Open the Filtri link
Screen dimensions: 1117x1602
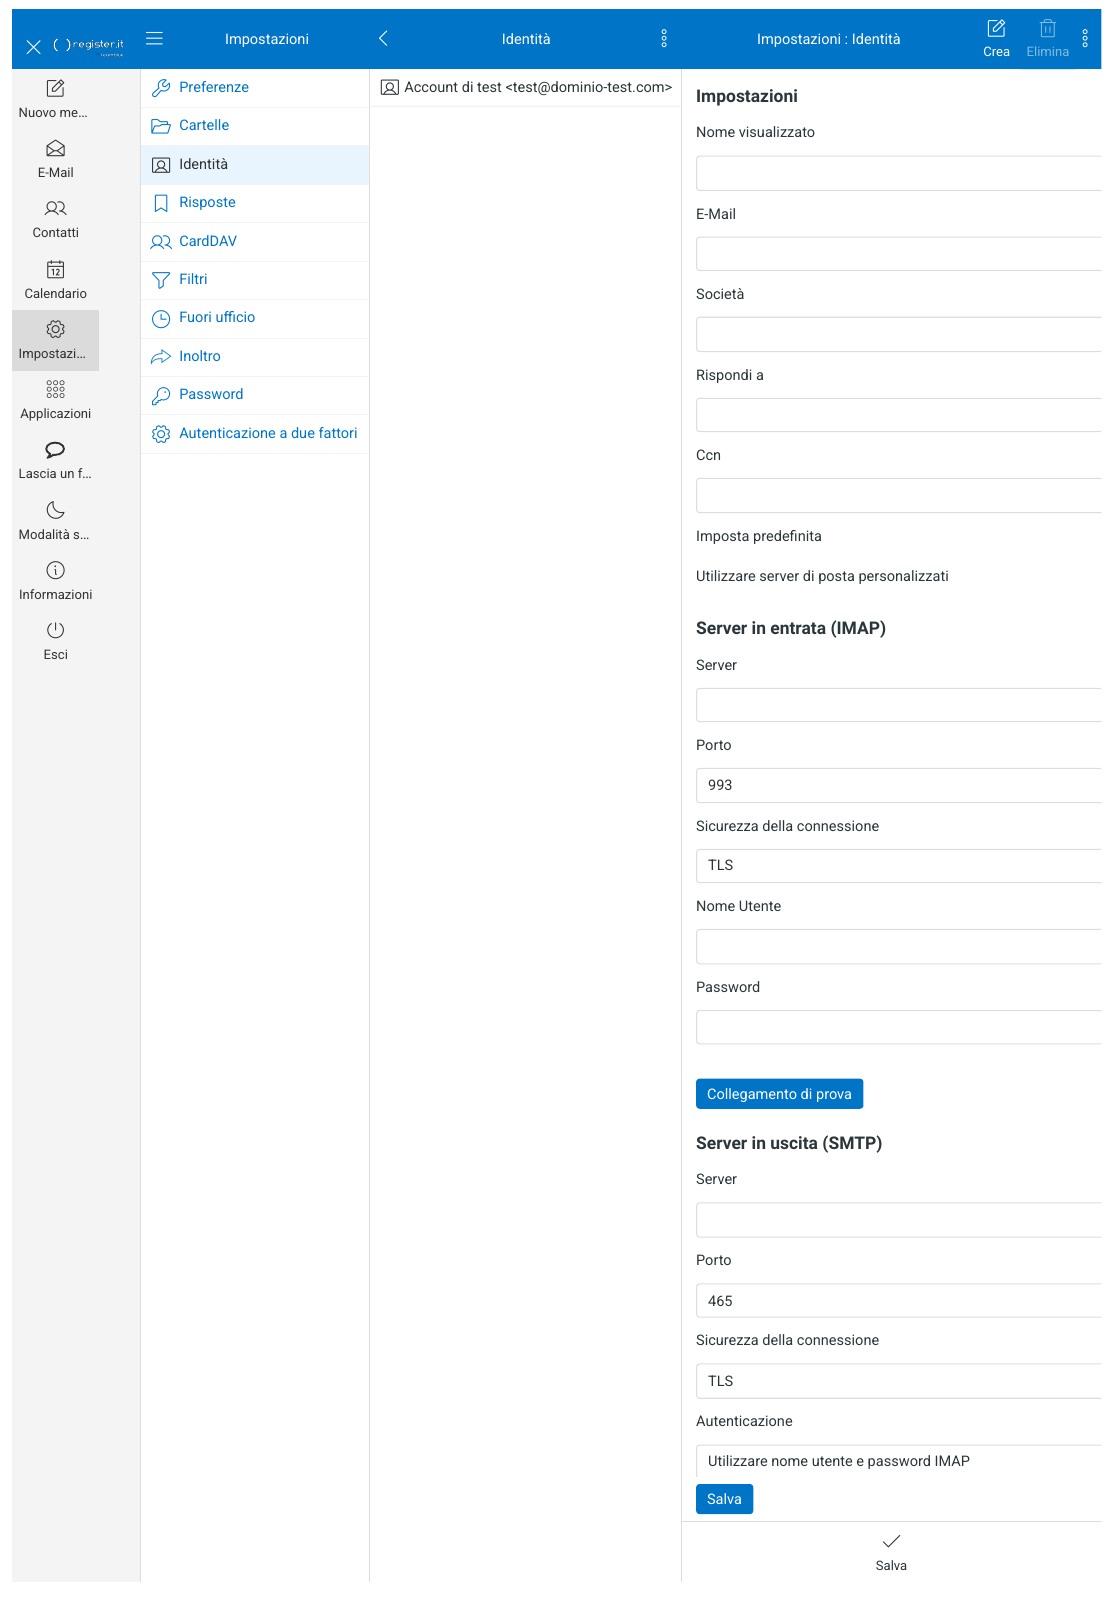[255, 280]
